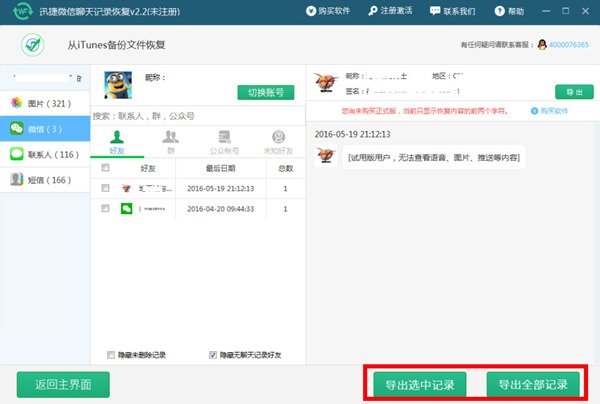
Task: Click the contacts green icon in sidebar
Action: (x=16, y=154)
